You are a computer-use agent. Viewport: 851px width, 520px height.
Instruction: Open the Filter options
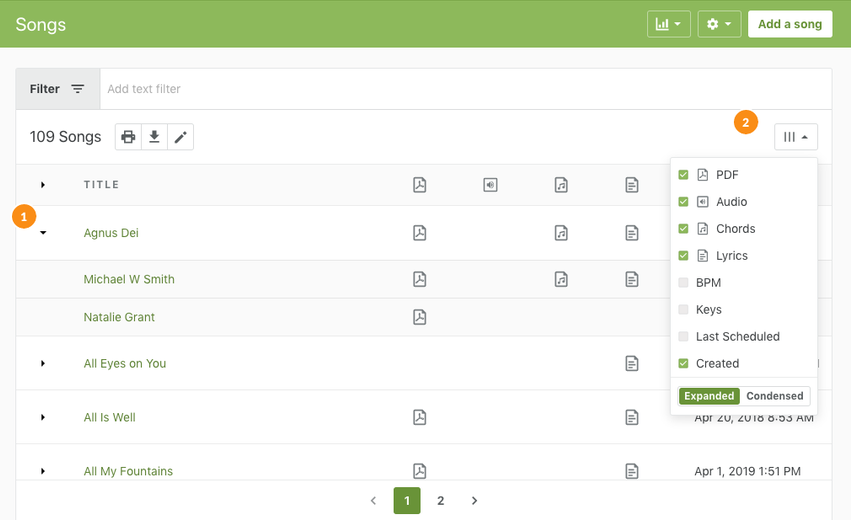(58, 88)
